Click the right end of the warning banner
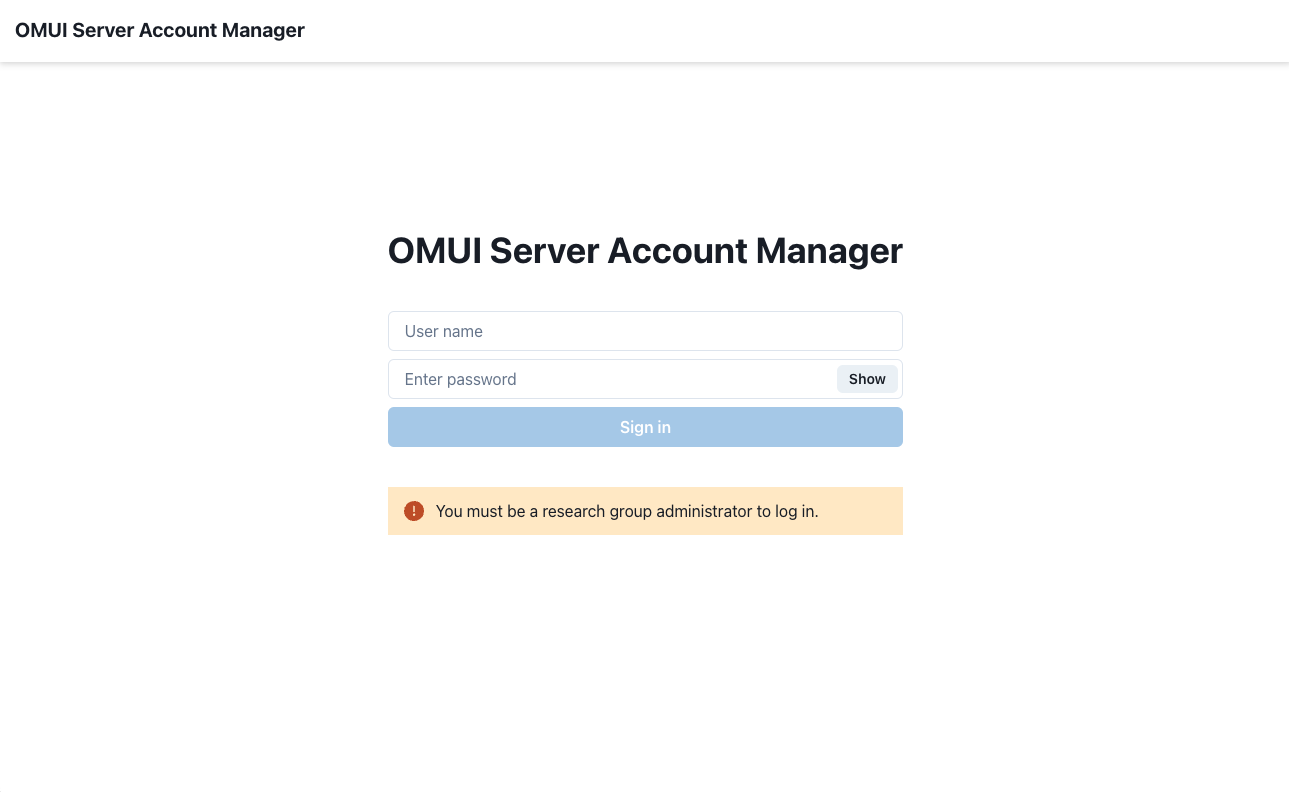1289x792 pixels. (x=885, y=511)
